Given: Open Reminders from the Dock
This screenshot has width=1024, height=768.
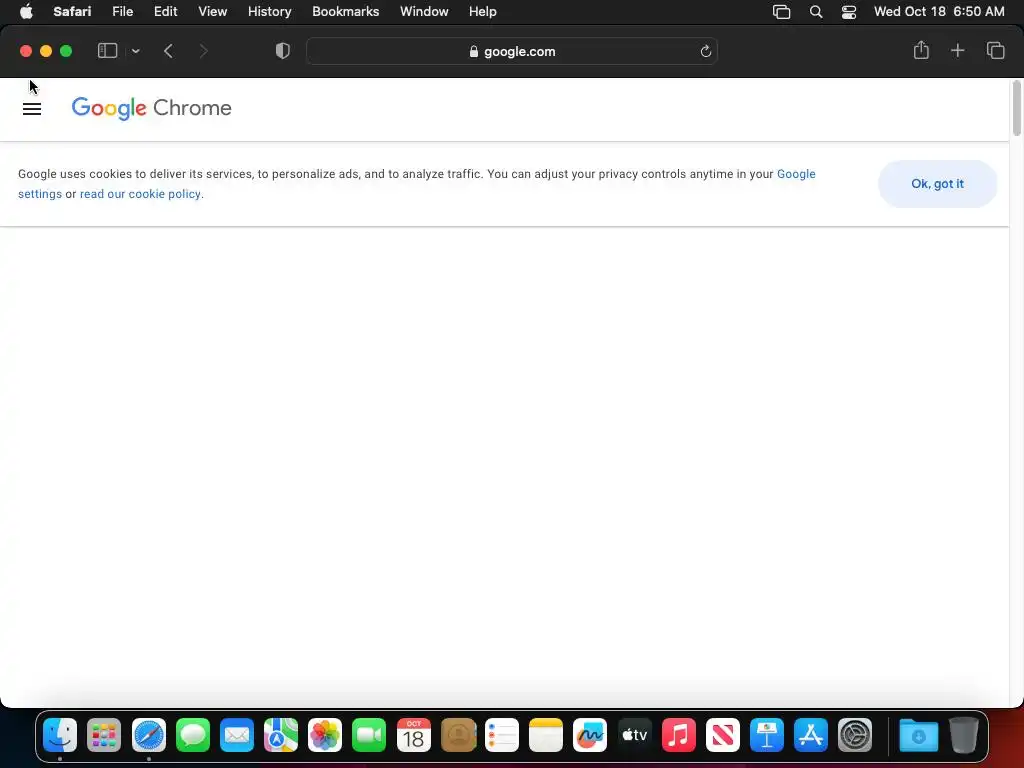Looking at the screenshot, I should (502, 735).
